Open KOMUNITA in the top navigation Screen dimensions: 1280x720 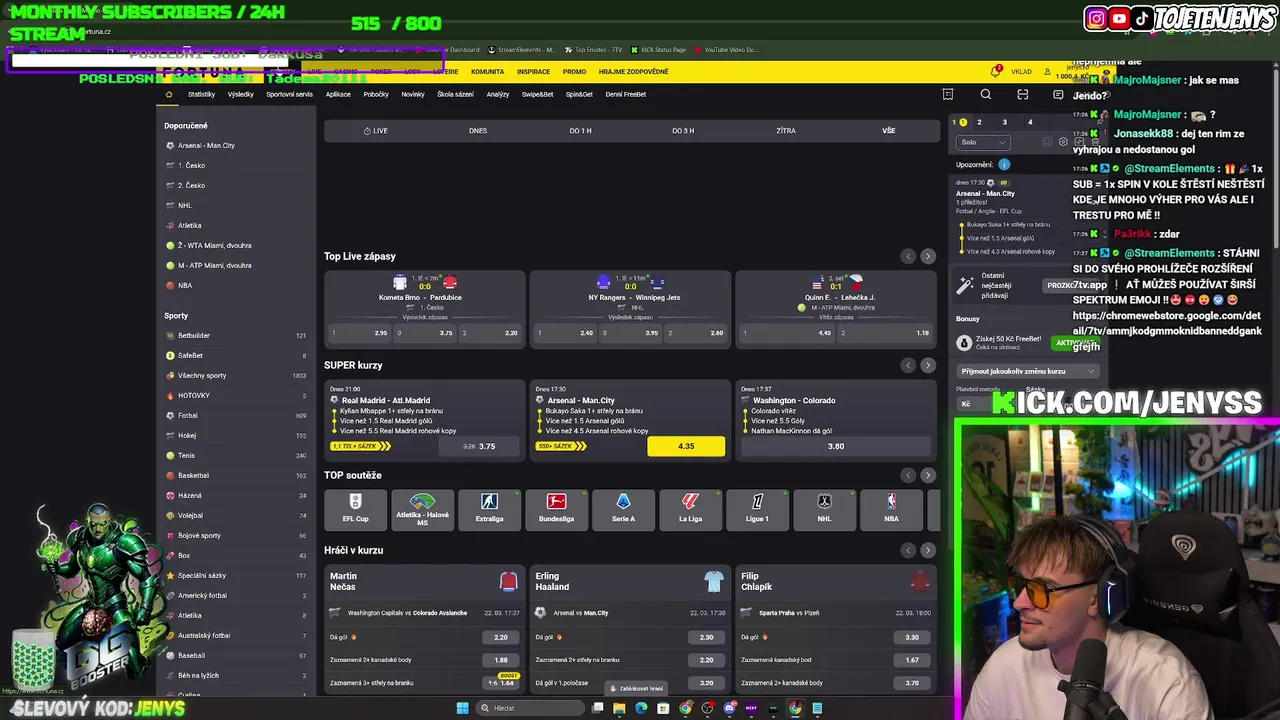click(x=487, y=71)
